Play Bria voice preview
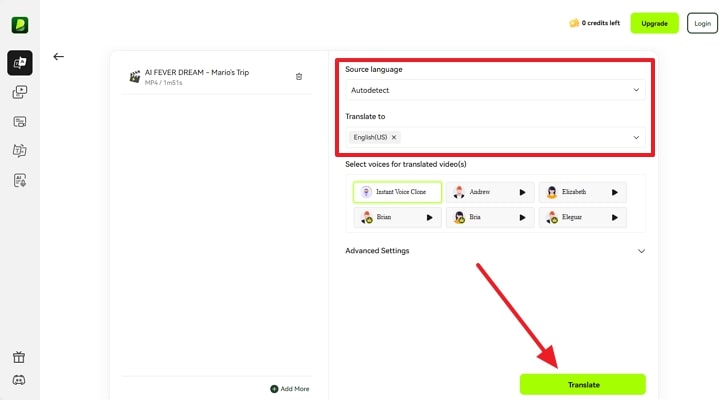 [x=522, y=217]
